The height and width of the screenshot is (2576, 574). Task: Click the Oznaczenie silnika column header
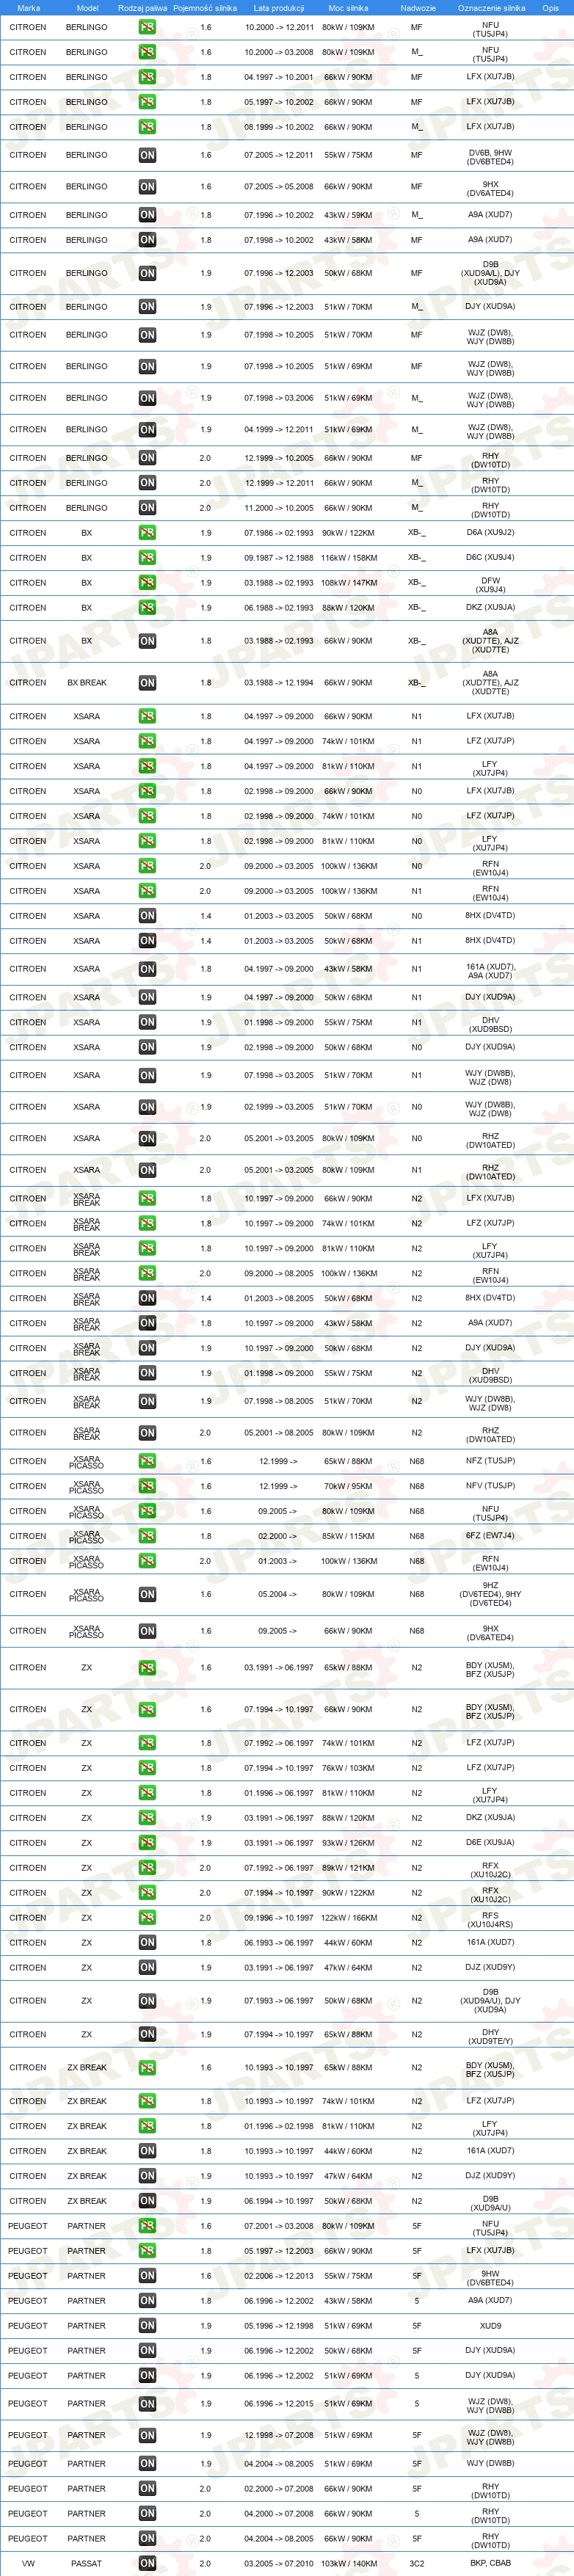click(491, 8)
